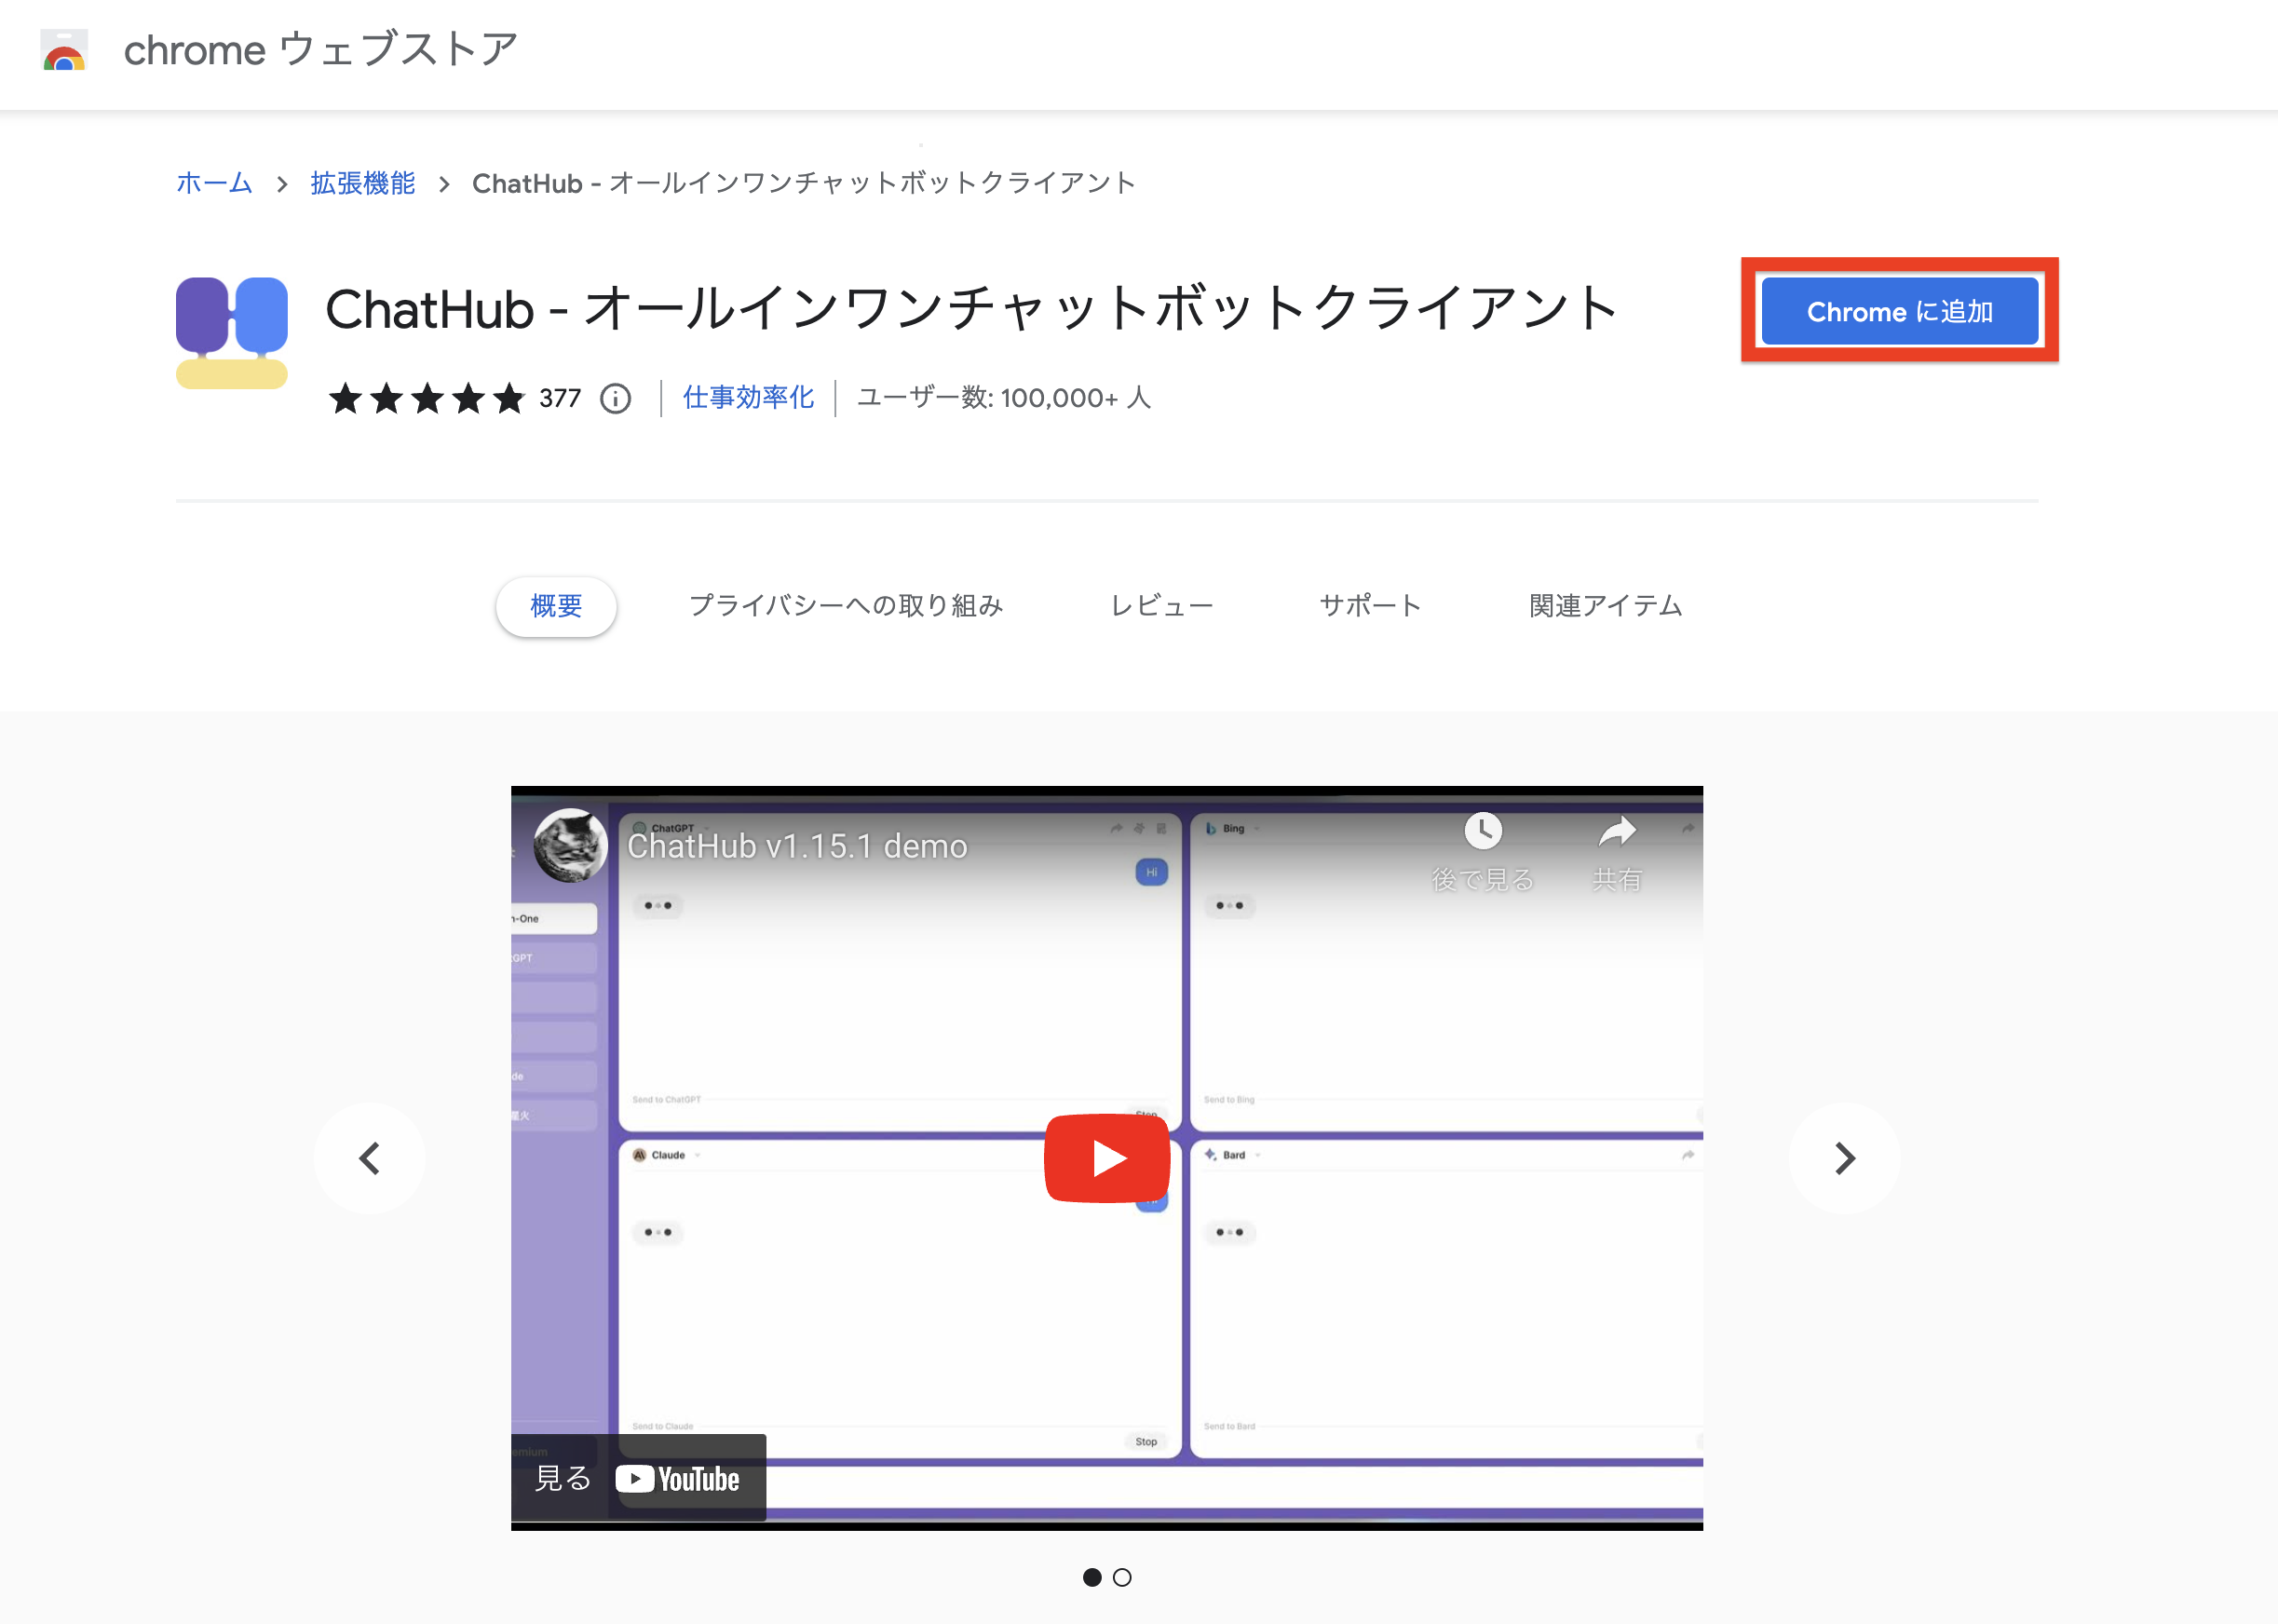Viewport: 2278px width, 1624px height.
Task: Follow the 仕事効率化 category link
Action: tap(747, 398)
